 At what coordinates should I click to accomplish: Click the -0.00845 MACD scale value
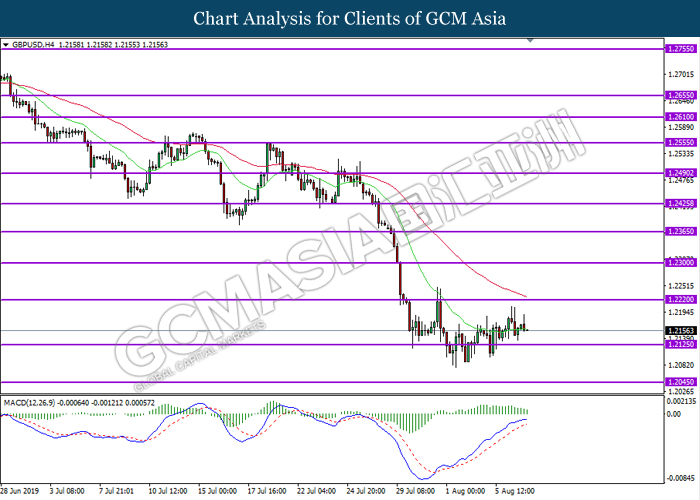point(681,478)
